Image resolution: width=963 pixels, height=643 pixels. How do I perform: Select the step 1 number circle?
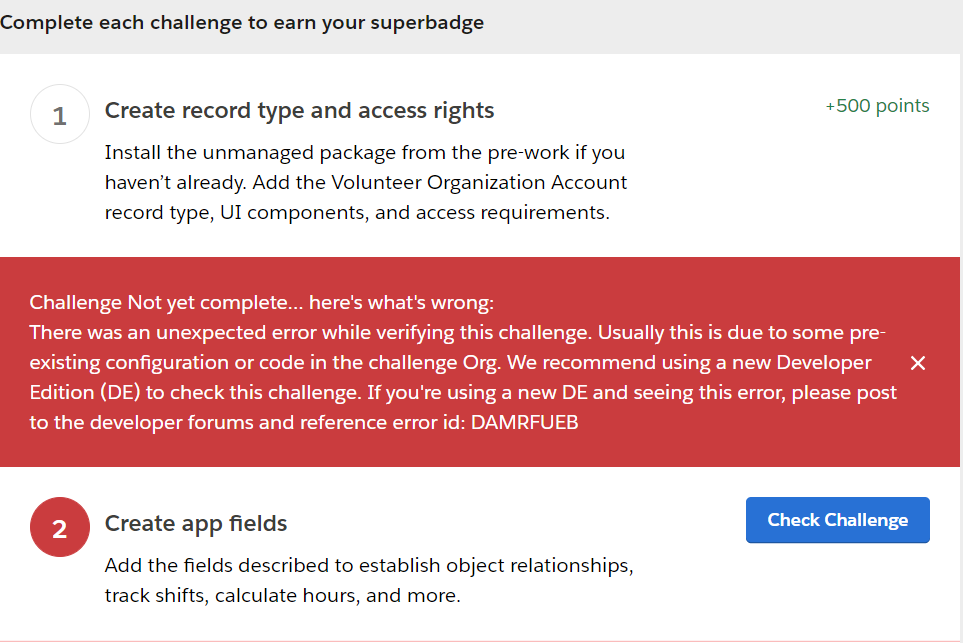60,115
